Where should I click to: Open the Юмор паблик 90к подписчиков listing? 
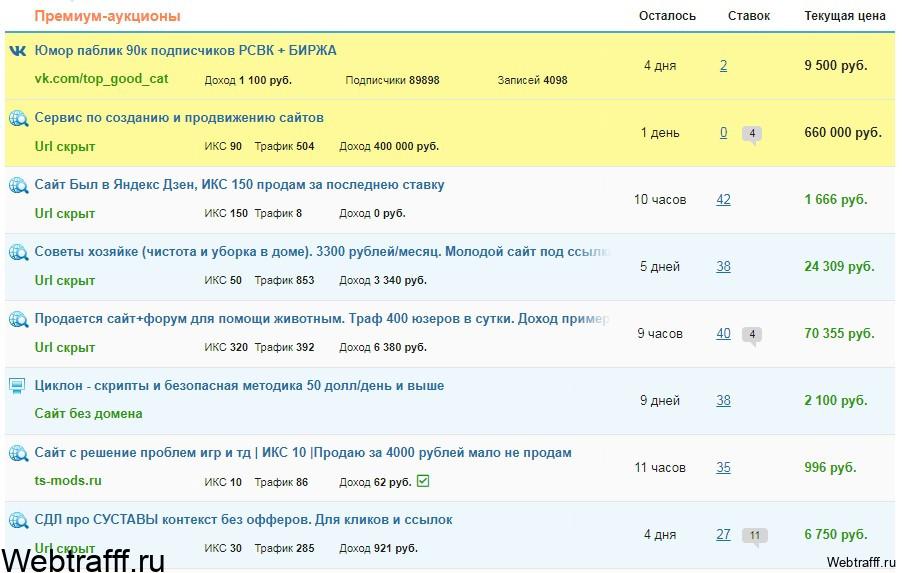point(185,51)
